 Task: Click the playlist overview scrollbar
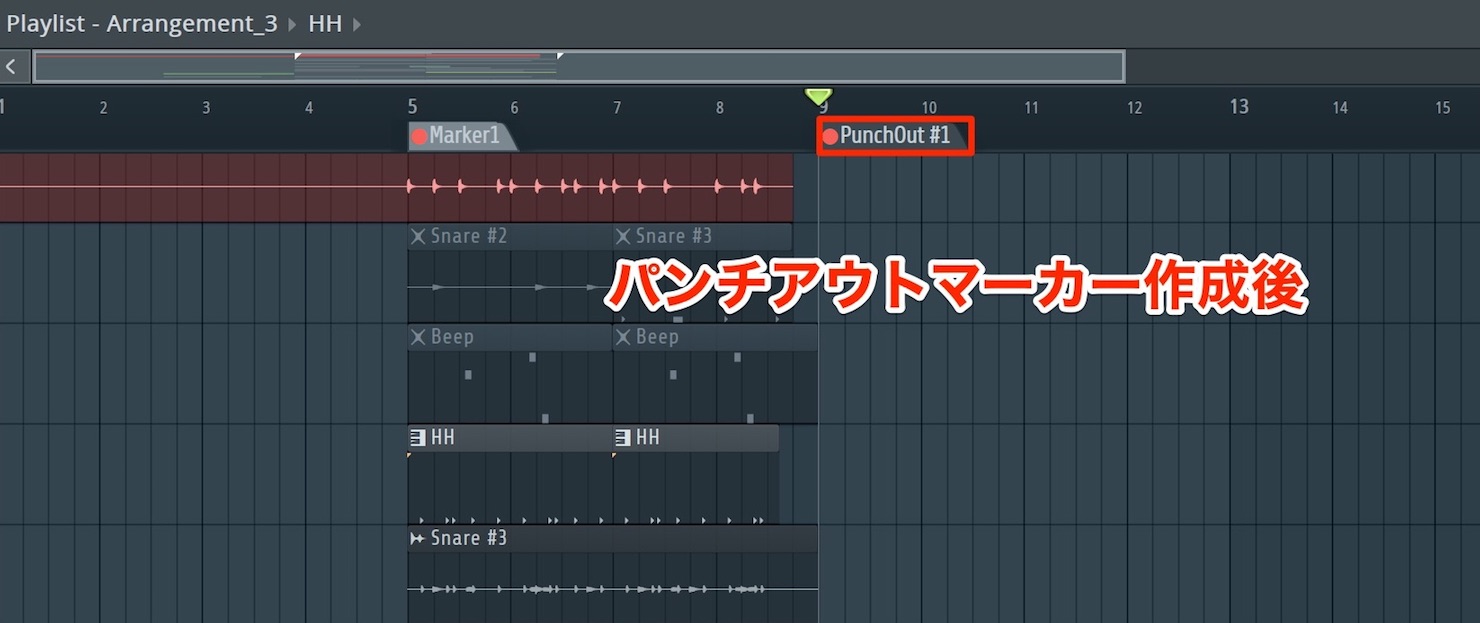579,67
